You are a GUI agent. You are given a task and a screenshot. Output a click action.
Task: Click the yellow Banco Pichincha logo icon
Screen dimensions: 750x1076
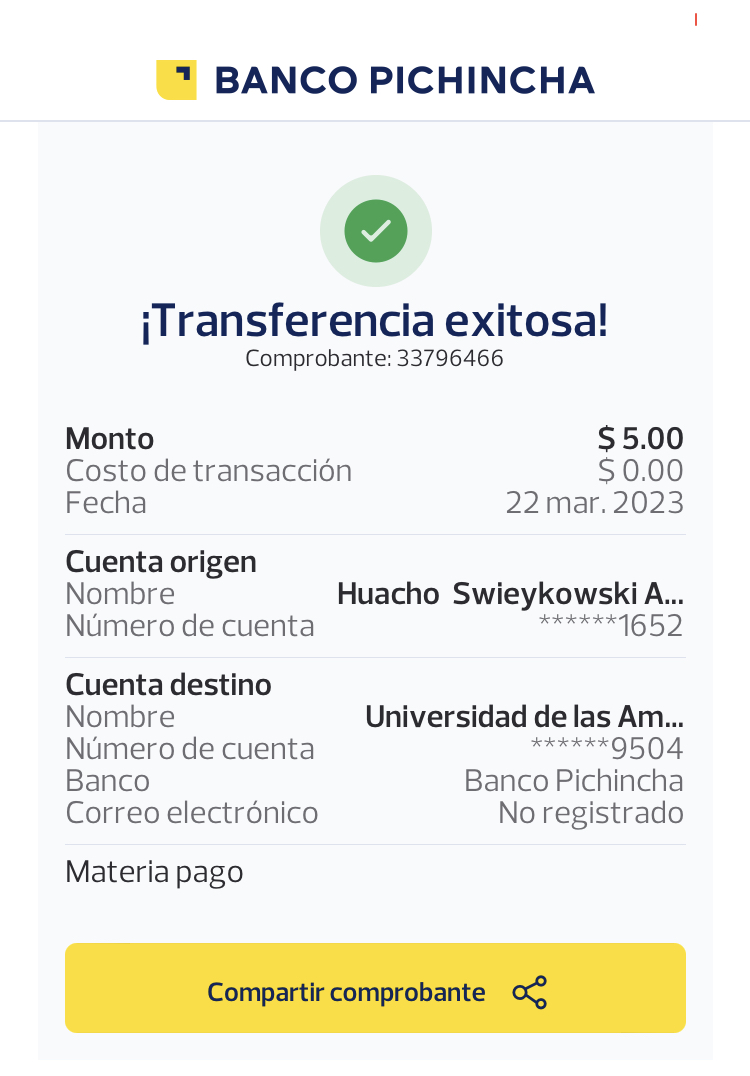pos(176,80)
